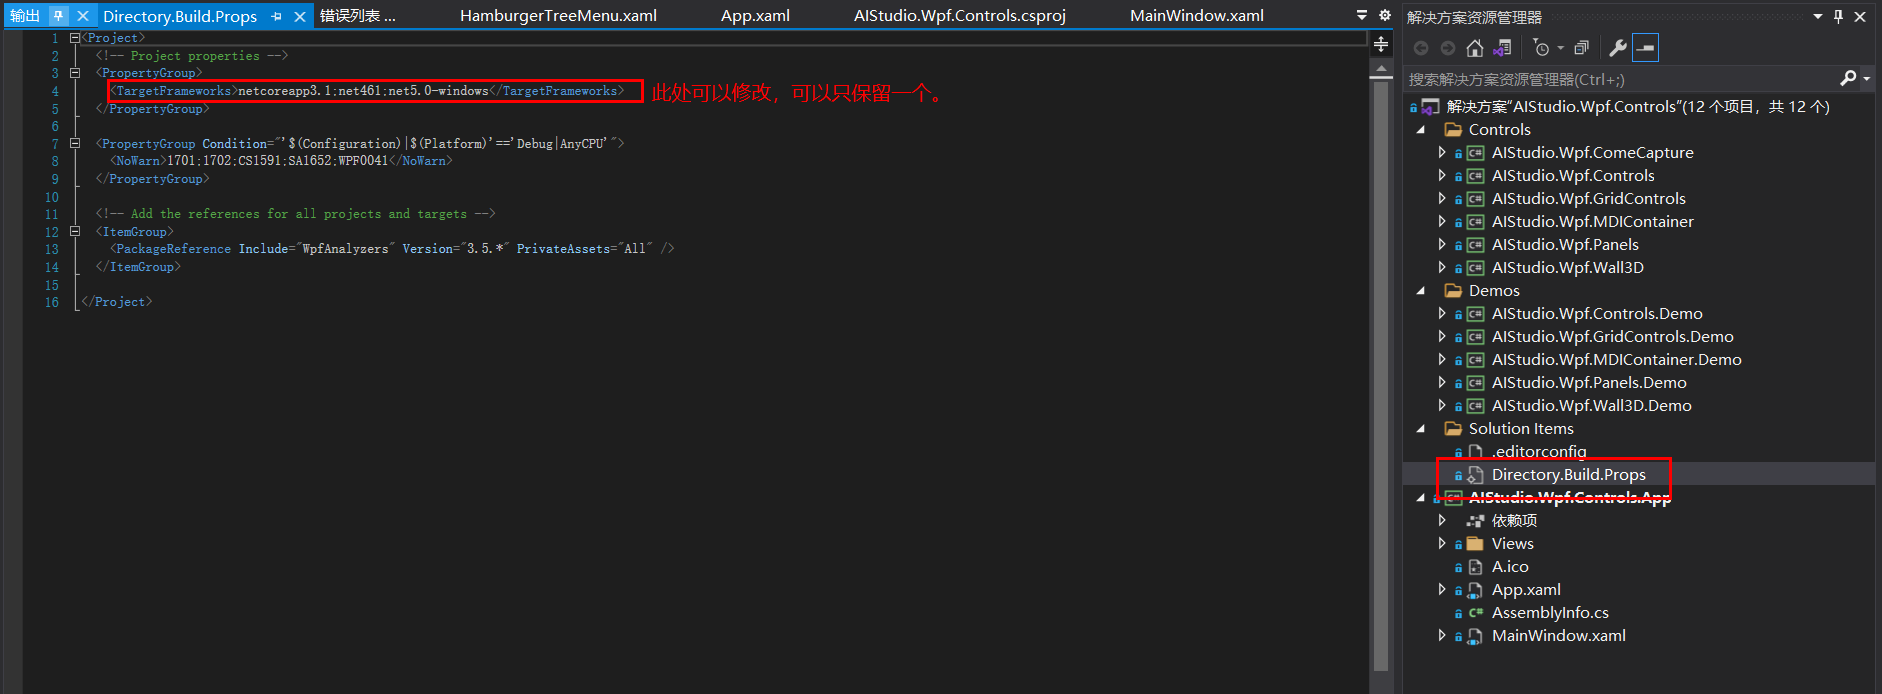Switch views using the Visual Studio solution icon

[x=1502, y=48]
